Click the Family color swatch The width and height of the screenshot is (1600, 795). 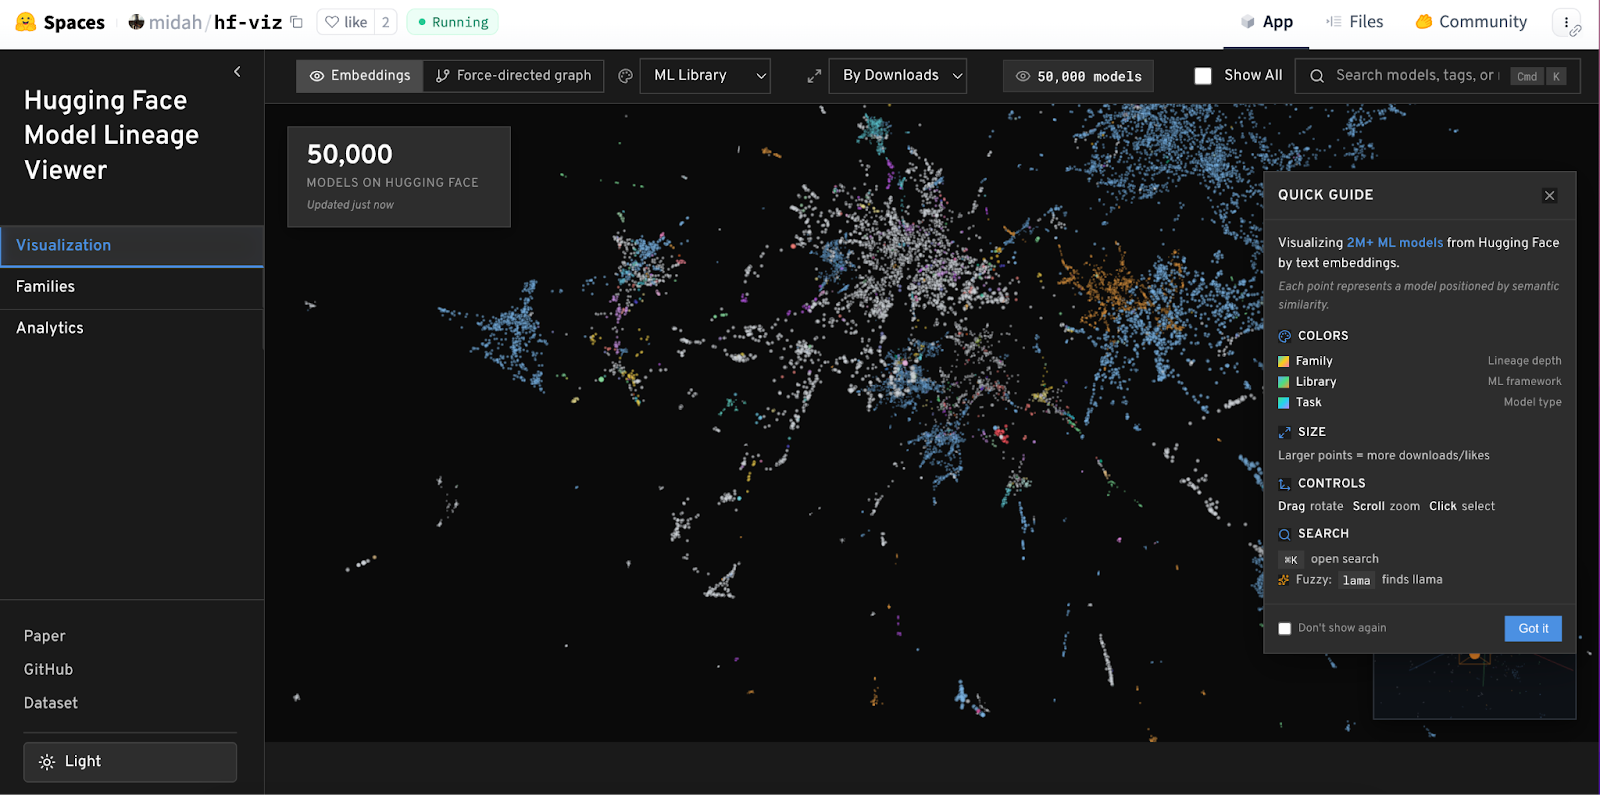(x=1284, y=362)
